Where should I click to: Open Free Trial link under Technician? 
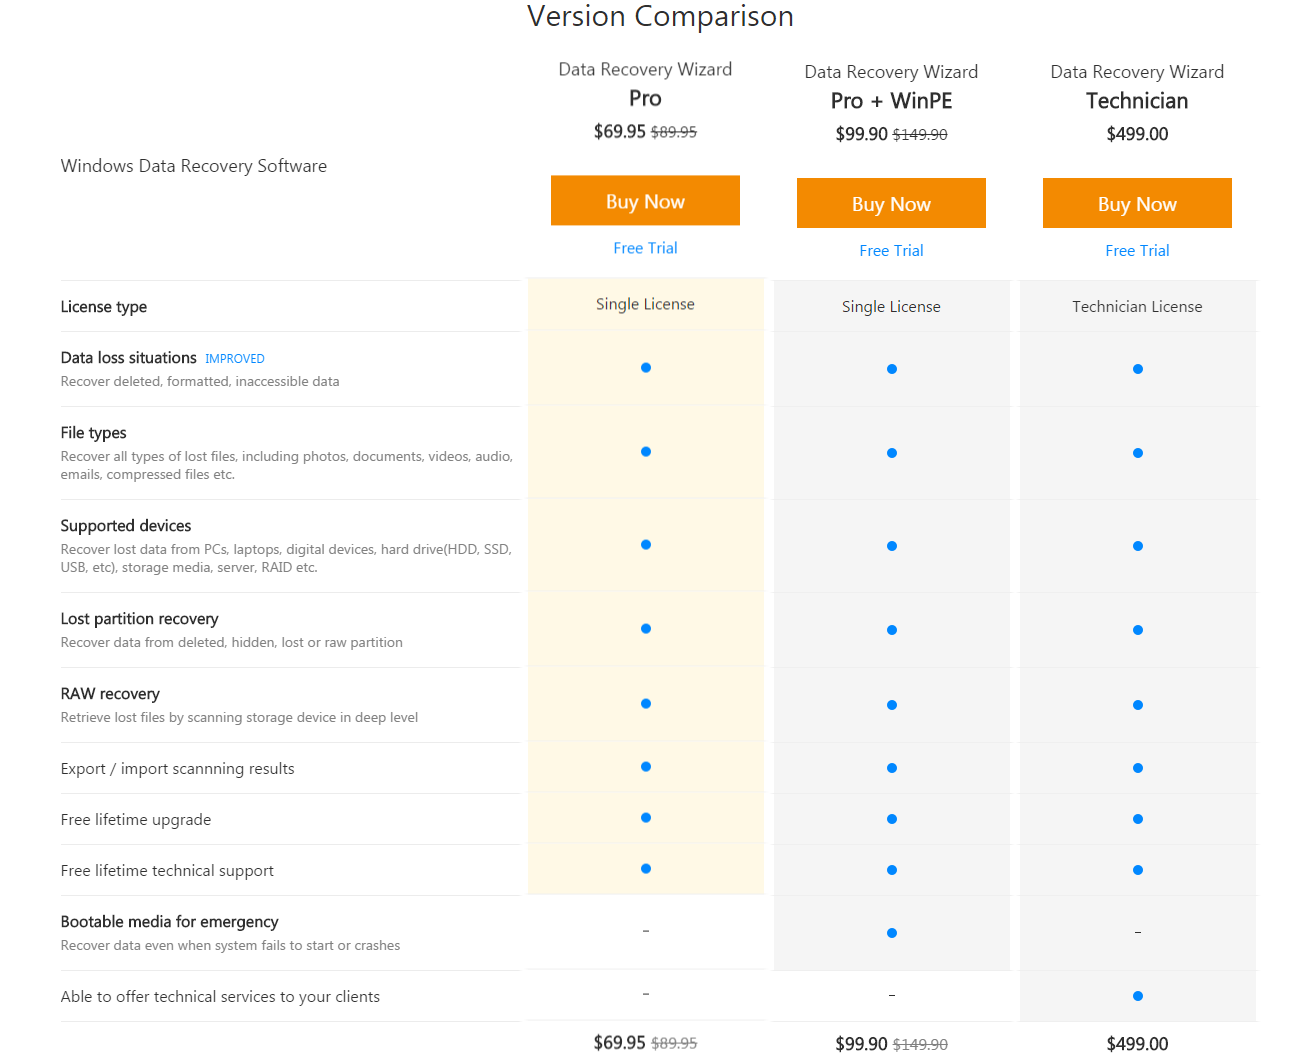tap(1137, 251)
